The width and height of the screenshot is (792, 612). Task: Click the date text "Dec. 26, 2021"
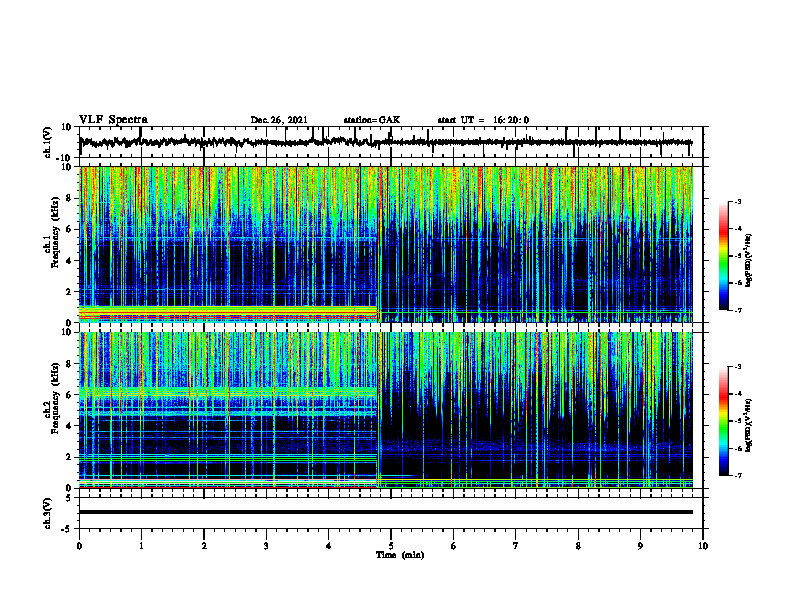(279, 120)
